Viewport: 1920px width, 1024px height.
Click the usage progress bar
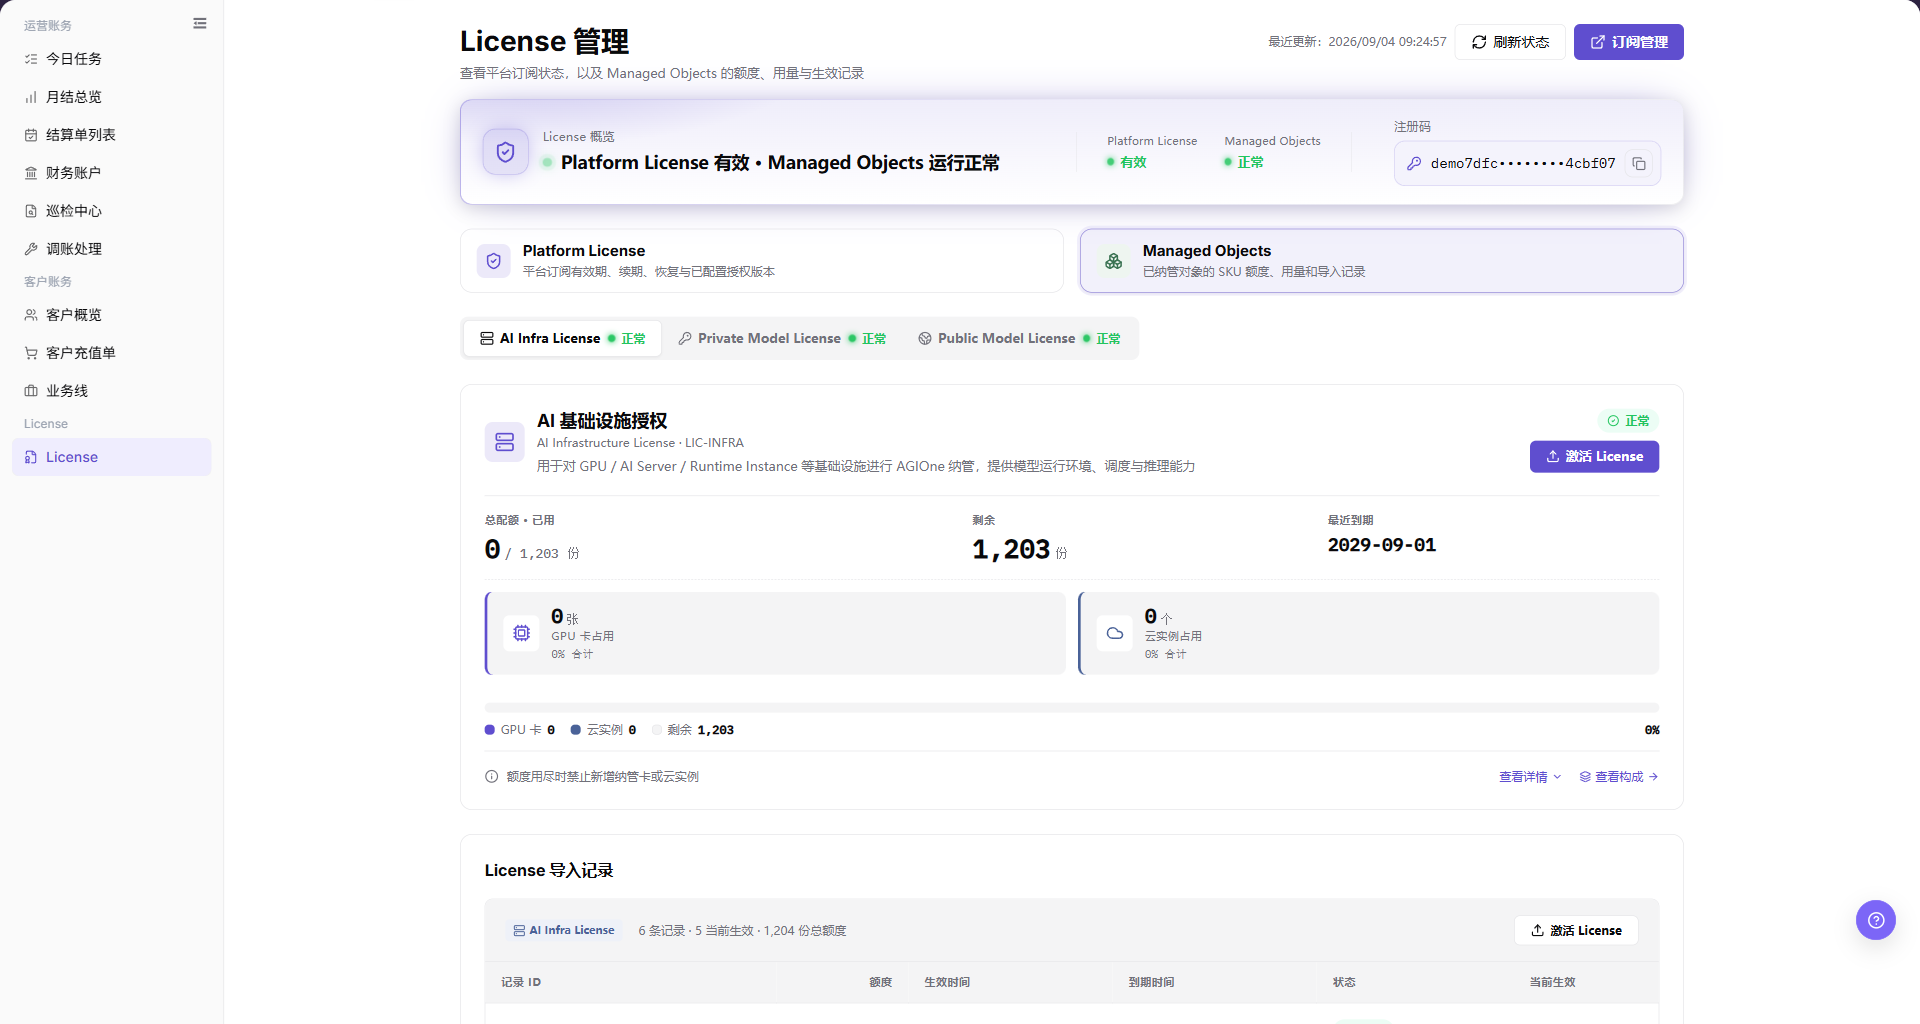1072,708
